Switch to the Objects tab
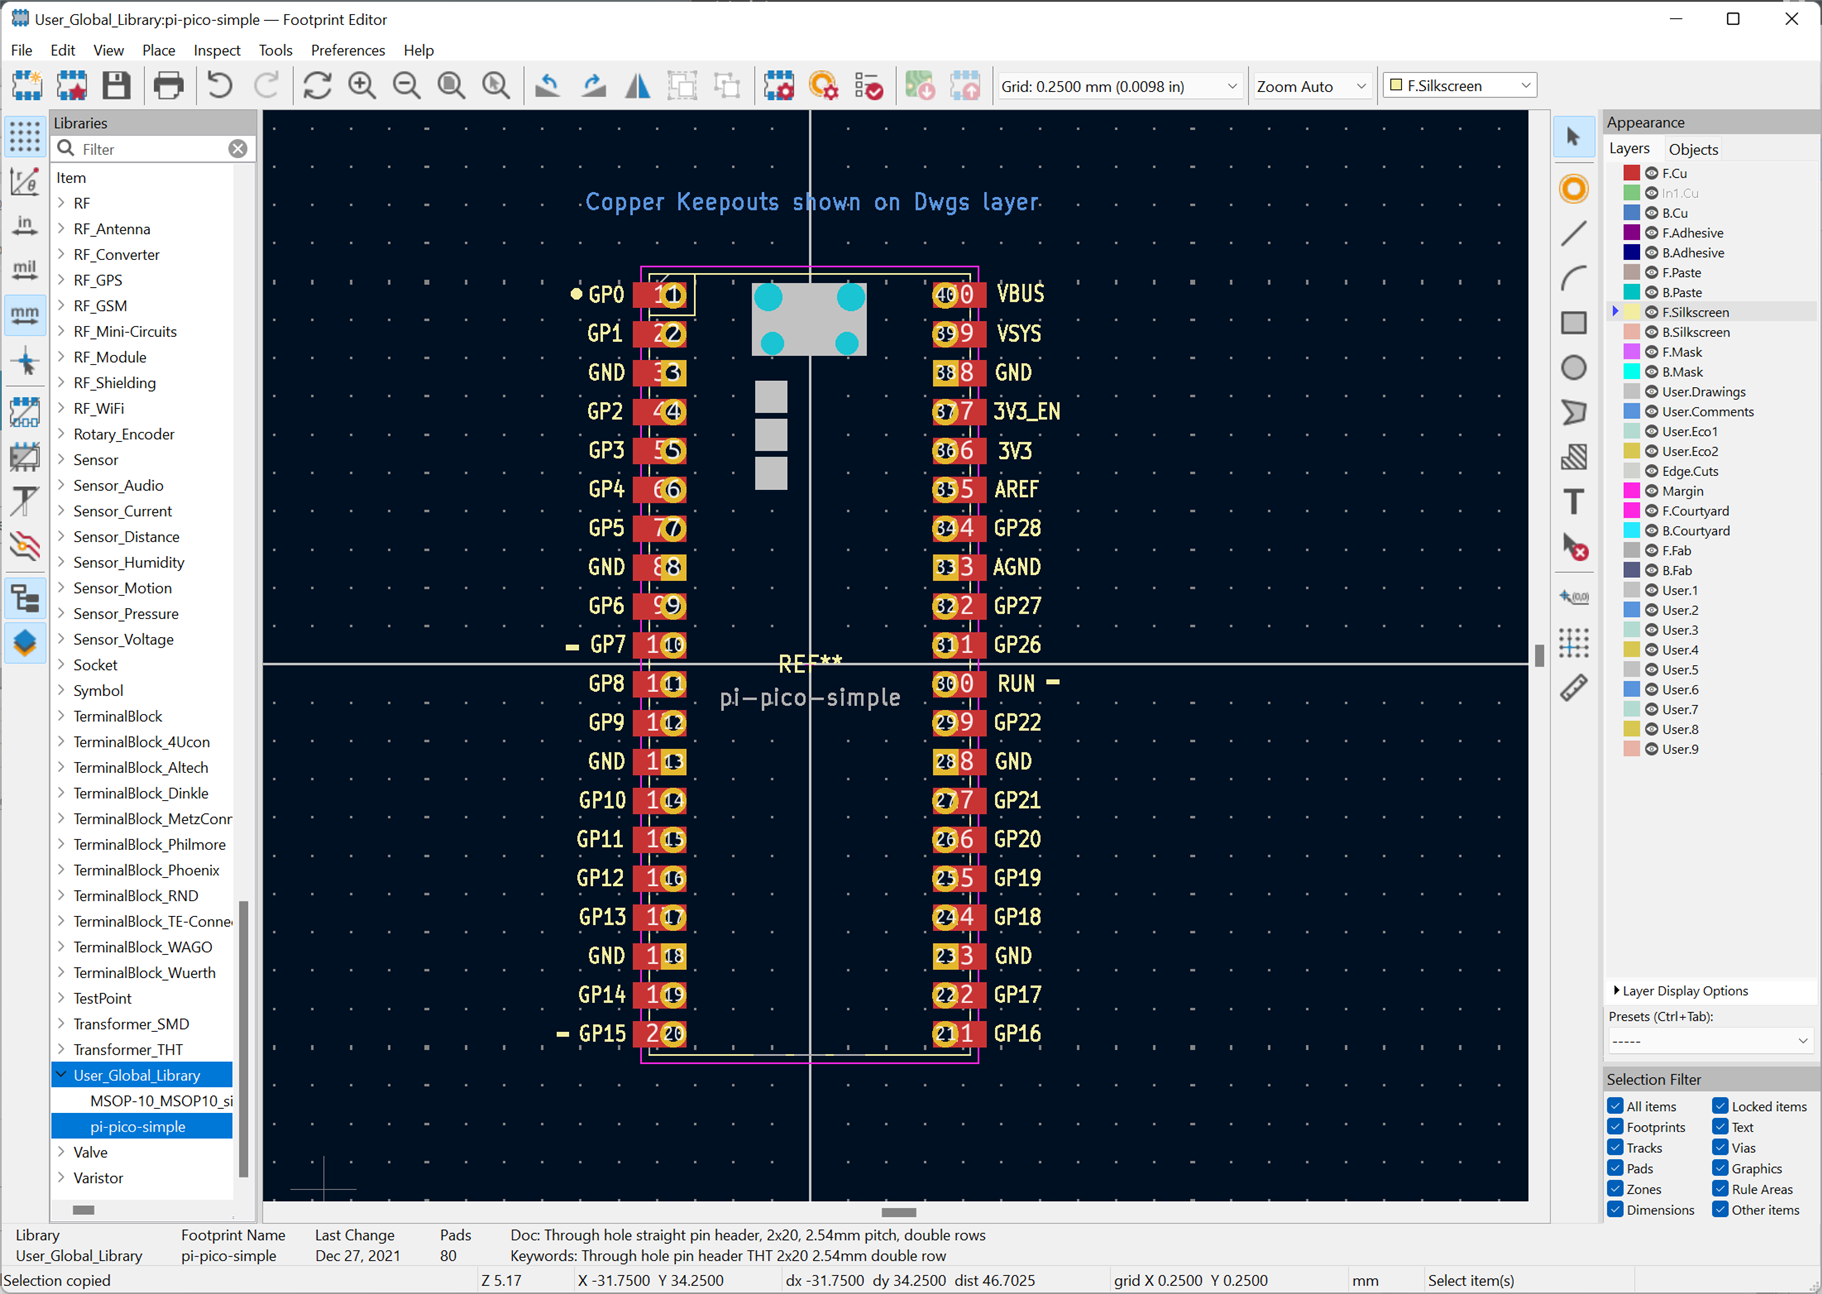This screenshot has width=1822, height=1294. [x=1693, y=149]
